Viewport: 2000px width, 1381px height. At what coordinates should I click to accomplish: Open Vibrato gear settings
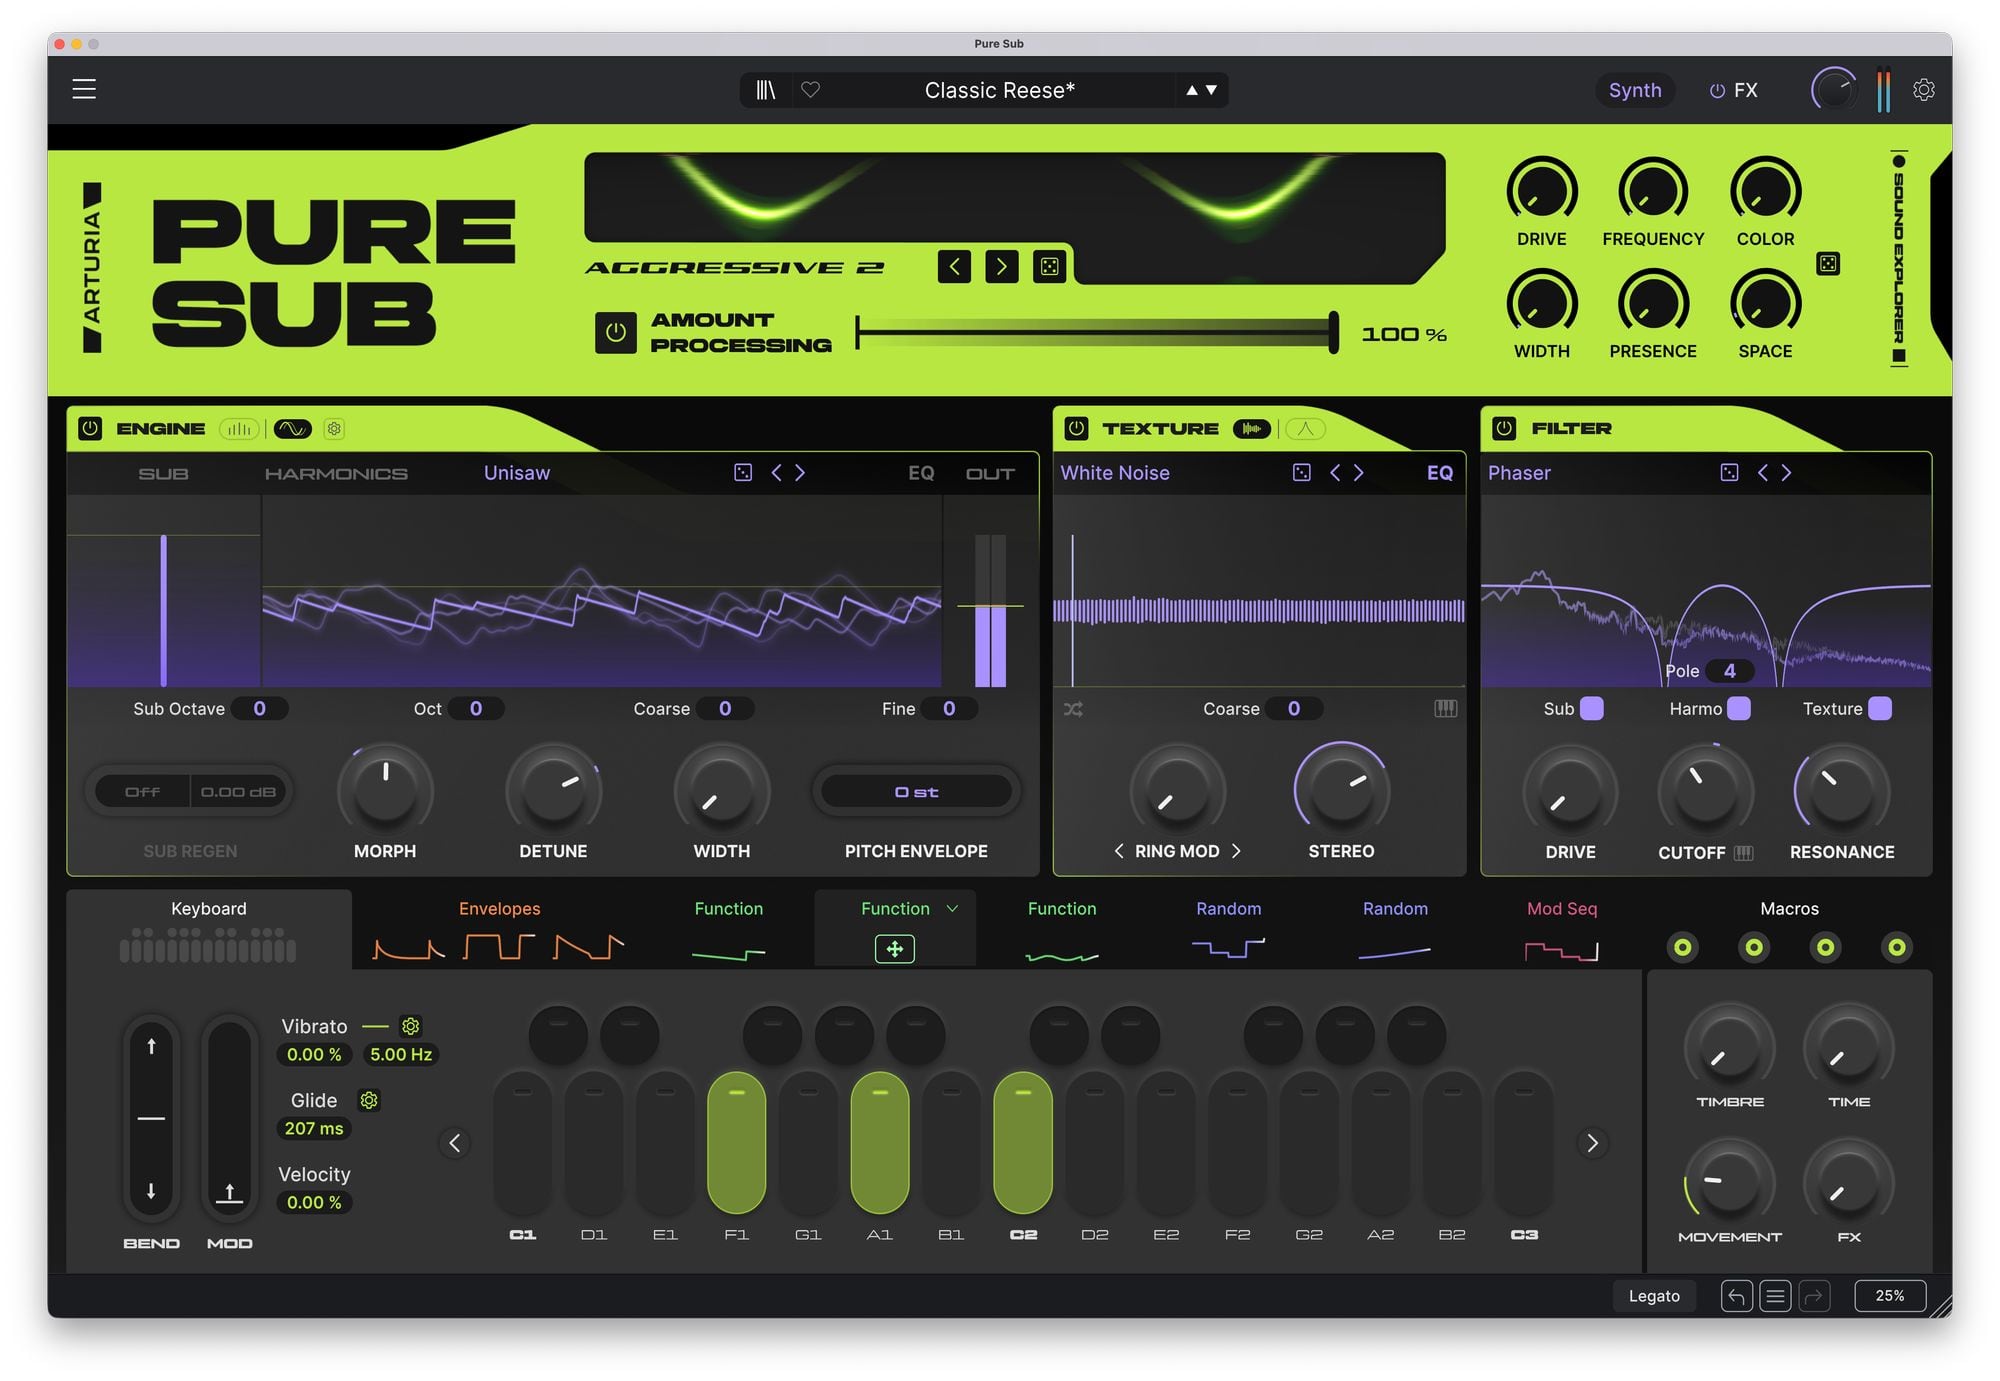click(x=410, y=1026)
